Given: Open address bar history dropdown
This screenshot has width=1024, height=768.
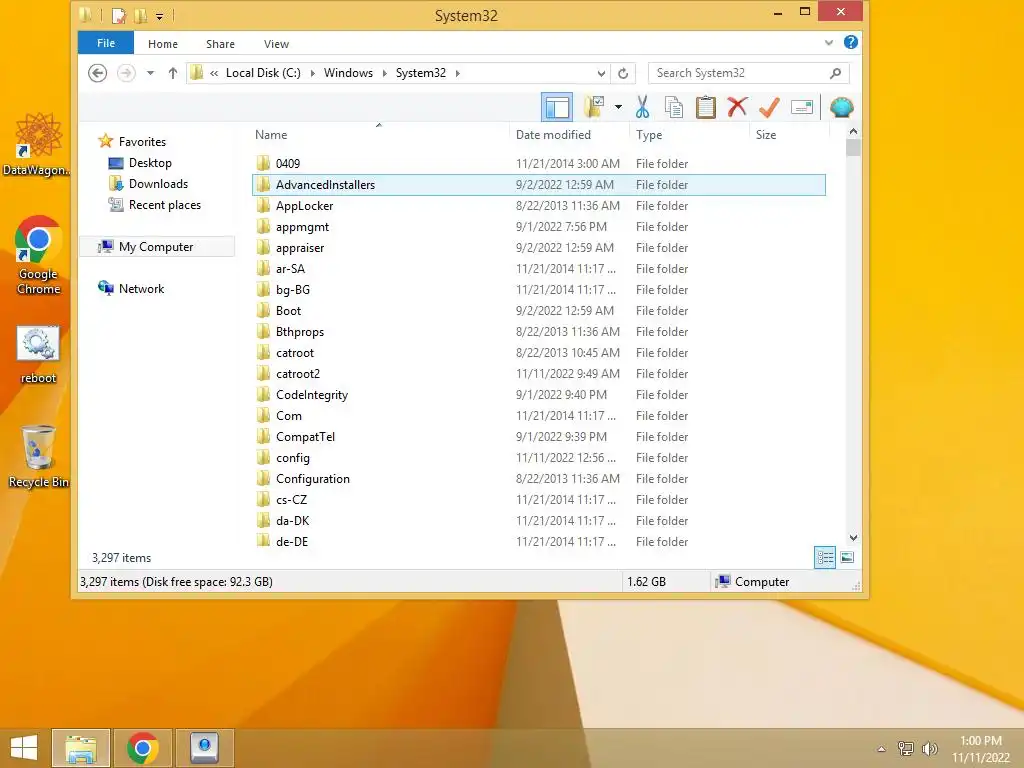Looking at the screenshot, I should tap(601, 73).
